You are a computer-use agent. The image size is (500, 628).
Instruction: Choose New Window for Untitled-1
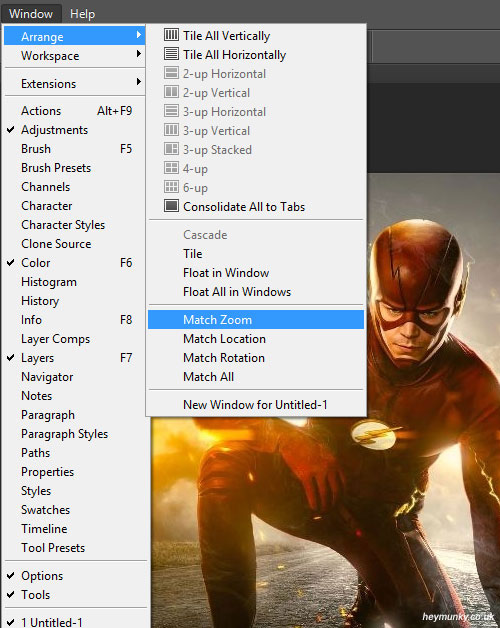[256, 405]
